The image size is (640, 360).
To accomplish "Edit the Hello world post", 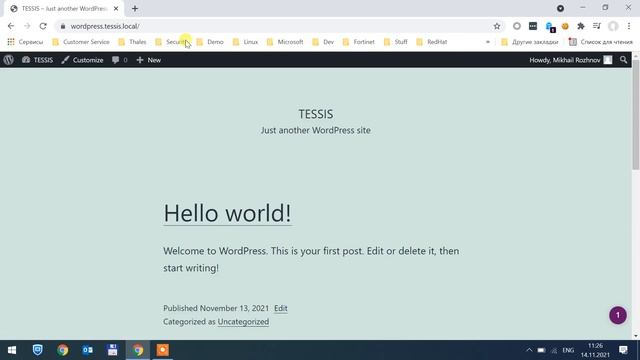I will [280, 308].
